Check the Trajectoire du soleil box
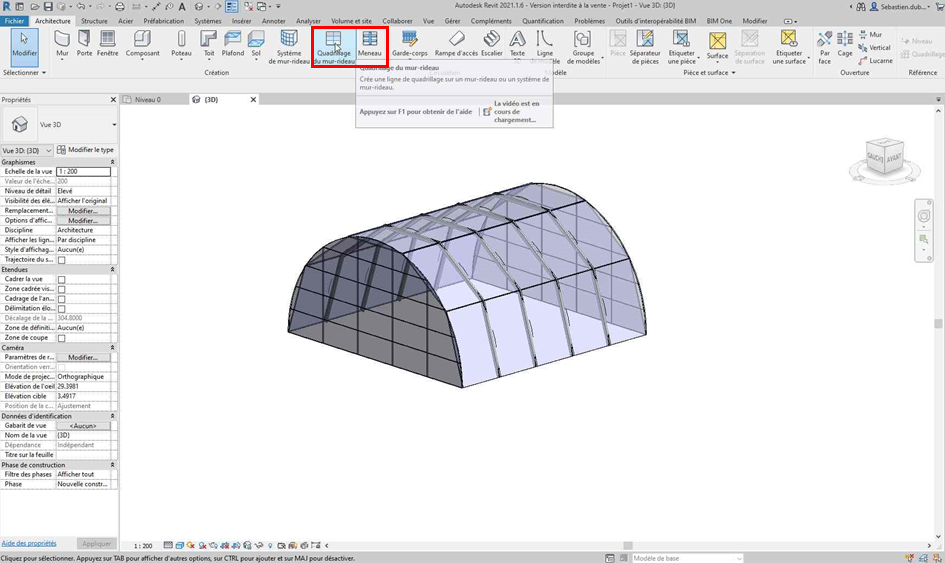Viewport: 945px width, 563px height. point(62,260)
